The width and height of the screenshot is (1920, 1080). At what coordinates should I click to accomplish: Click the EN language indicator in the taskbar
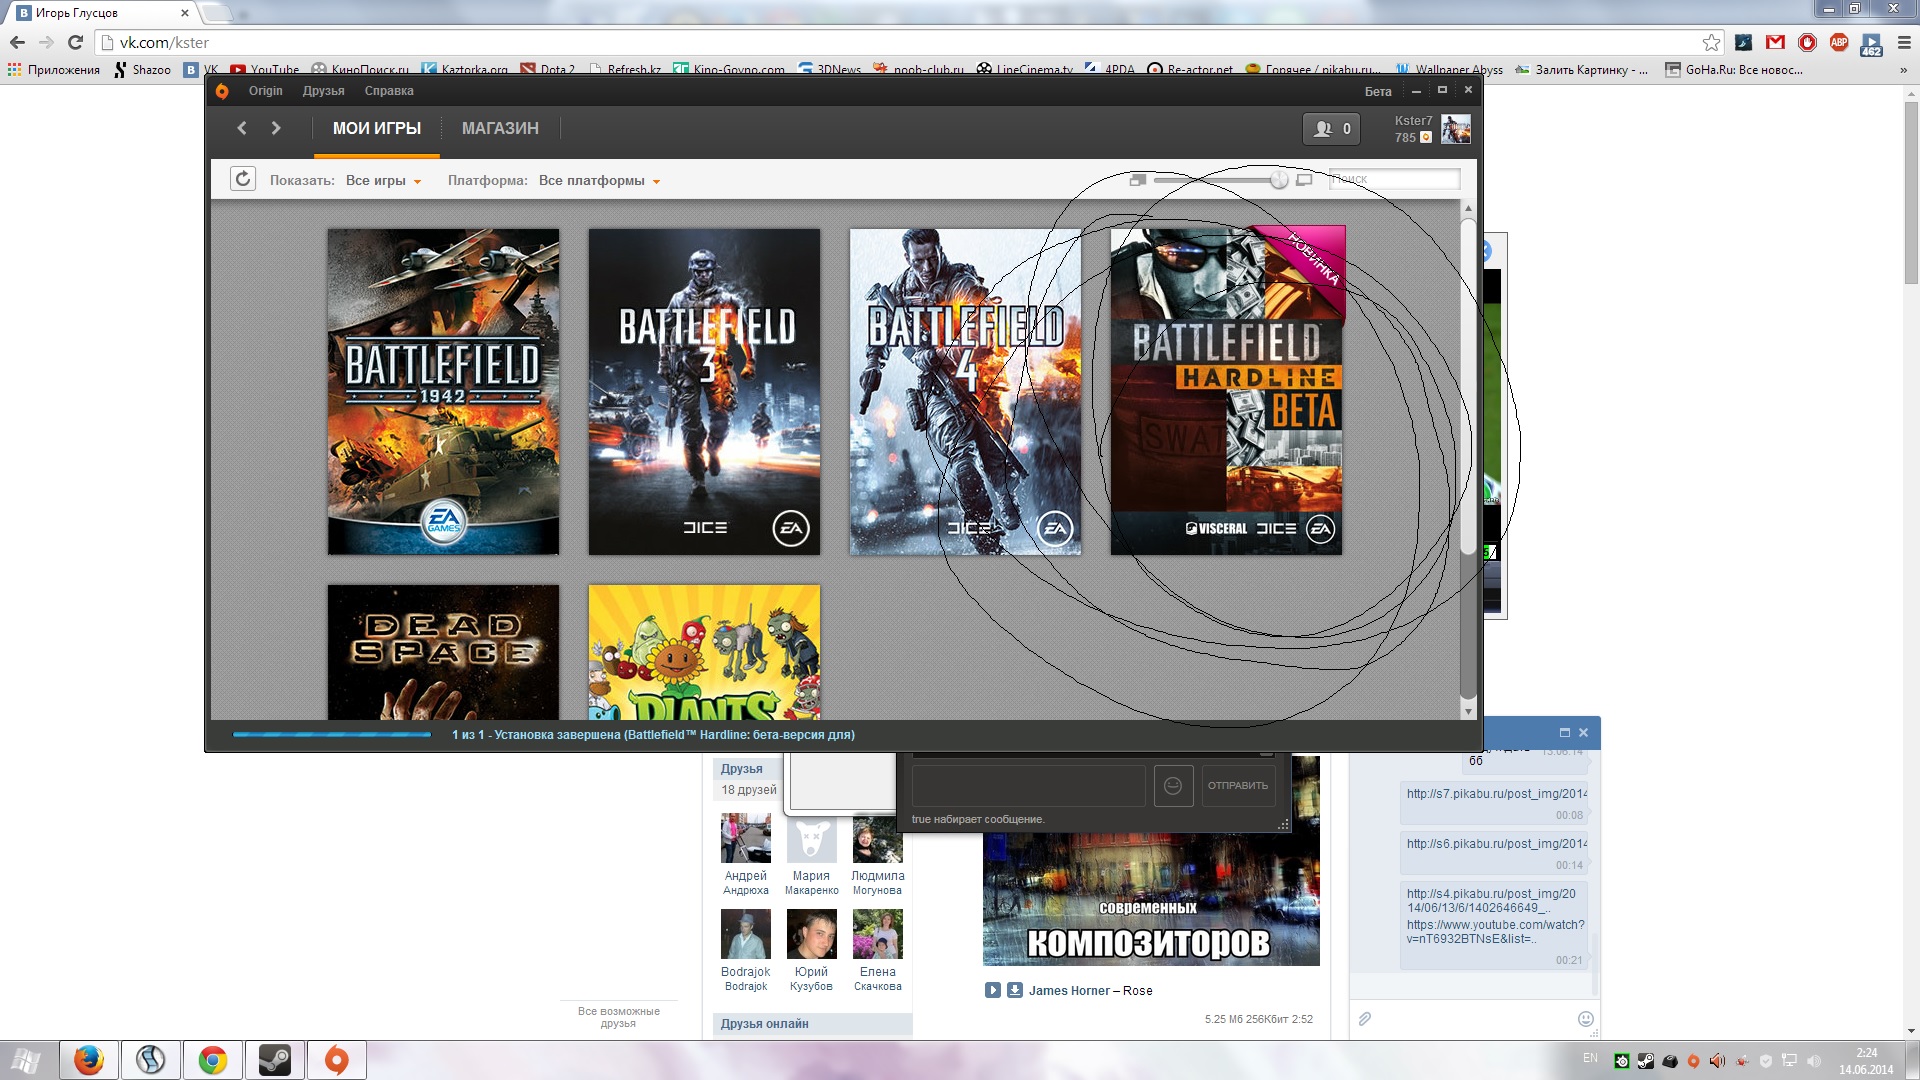coord(1590,1058)
